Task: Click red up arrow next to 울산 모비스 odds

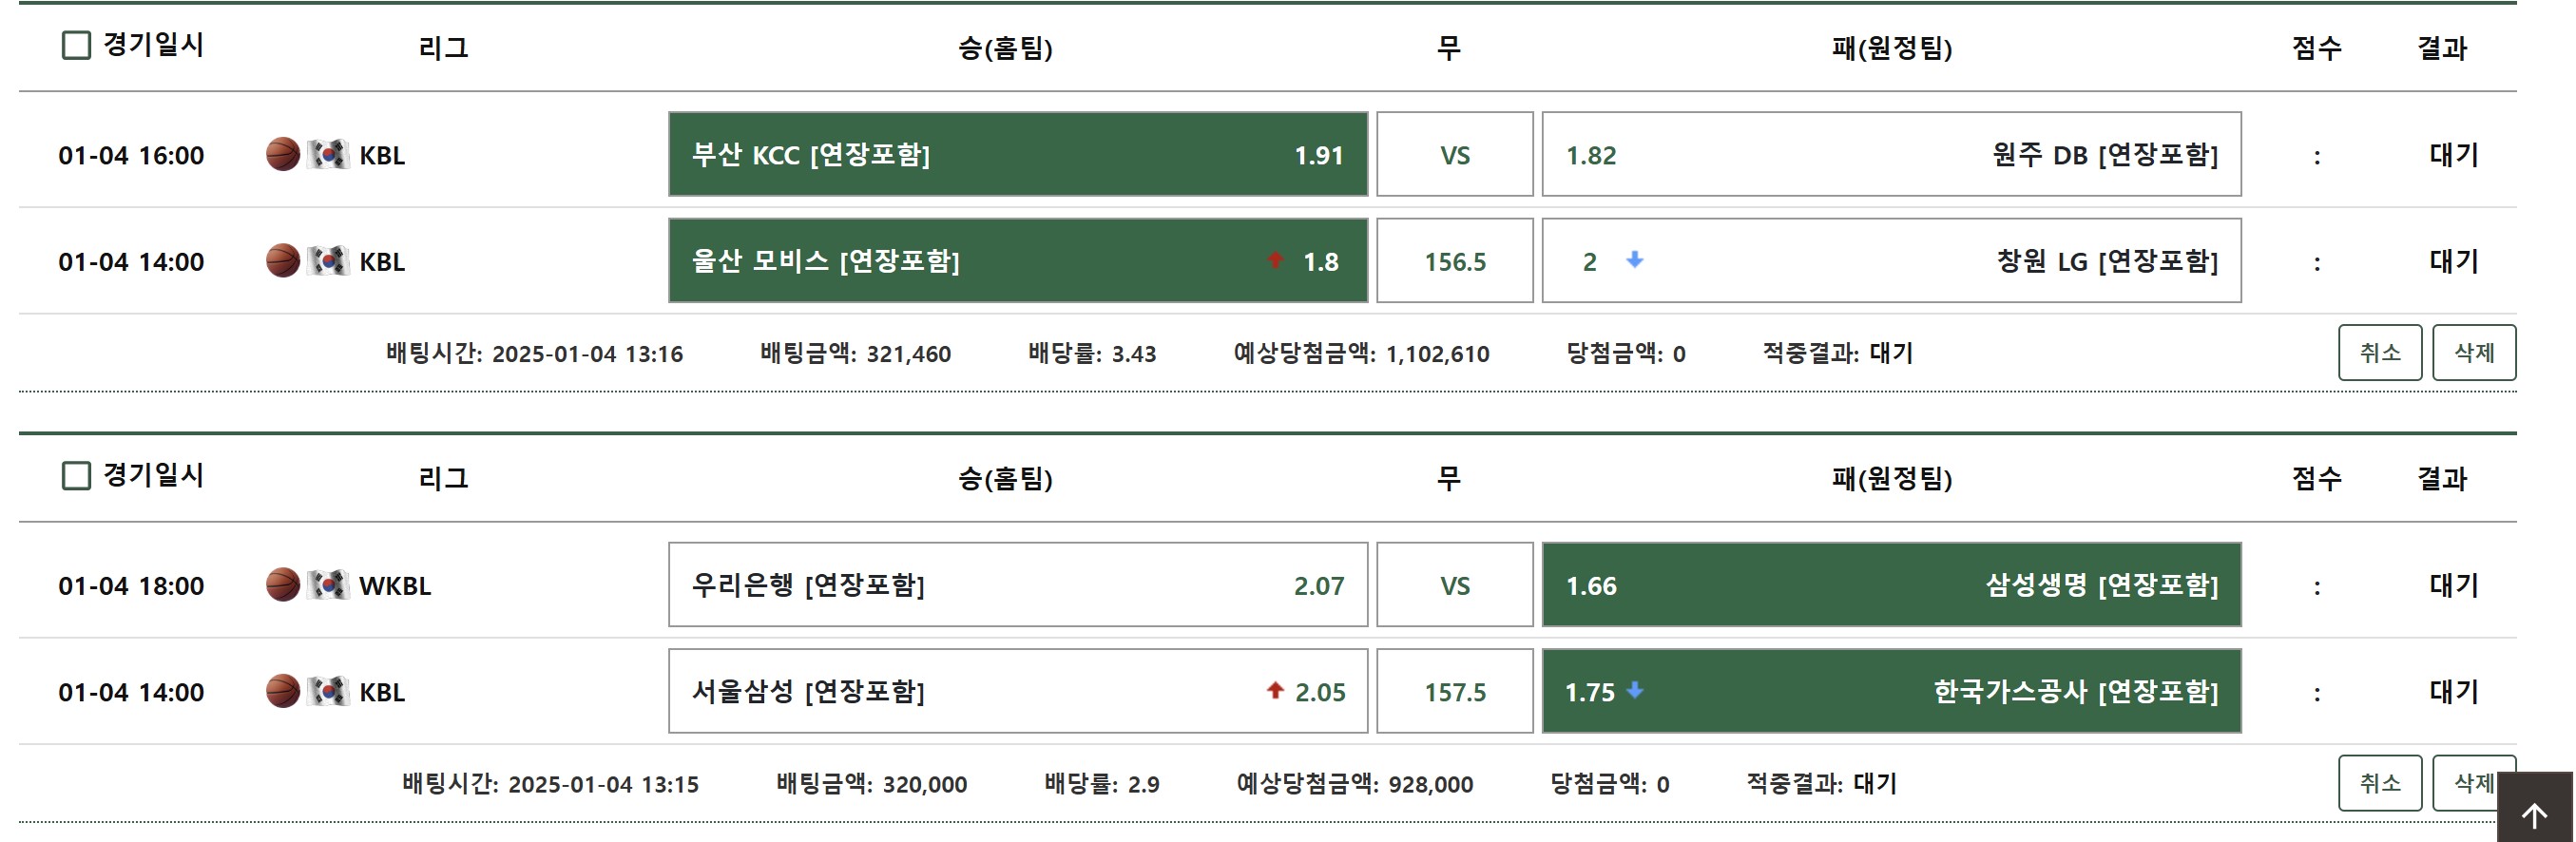Action: point(1275,260)
